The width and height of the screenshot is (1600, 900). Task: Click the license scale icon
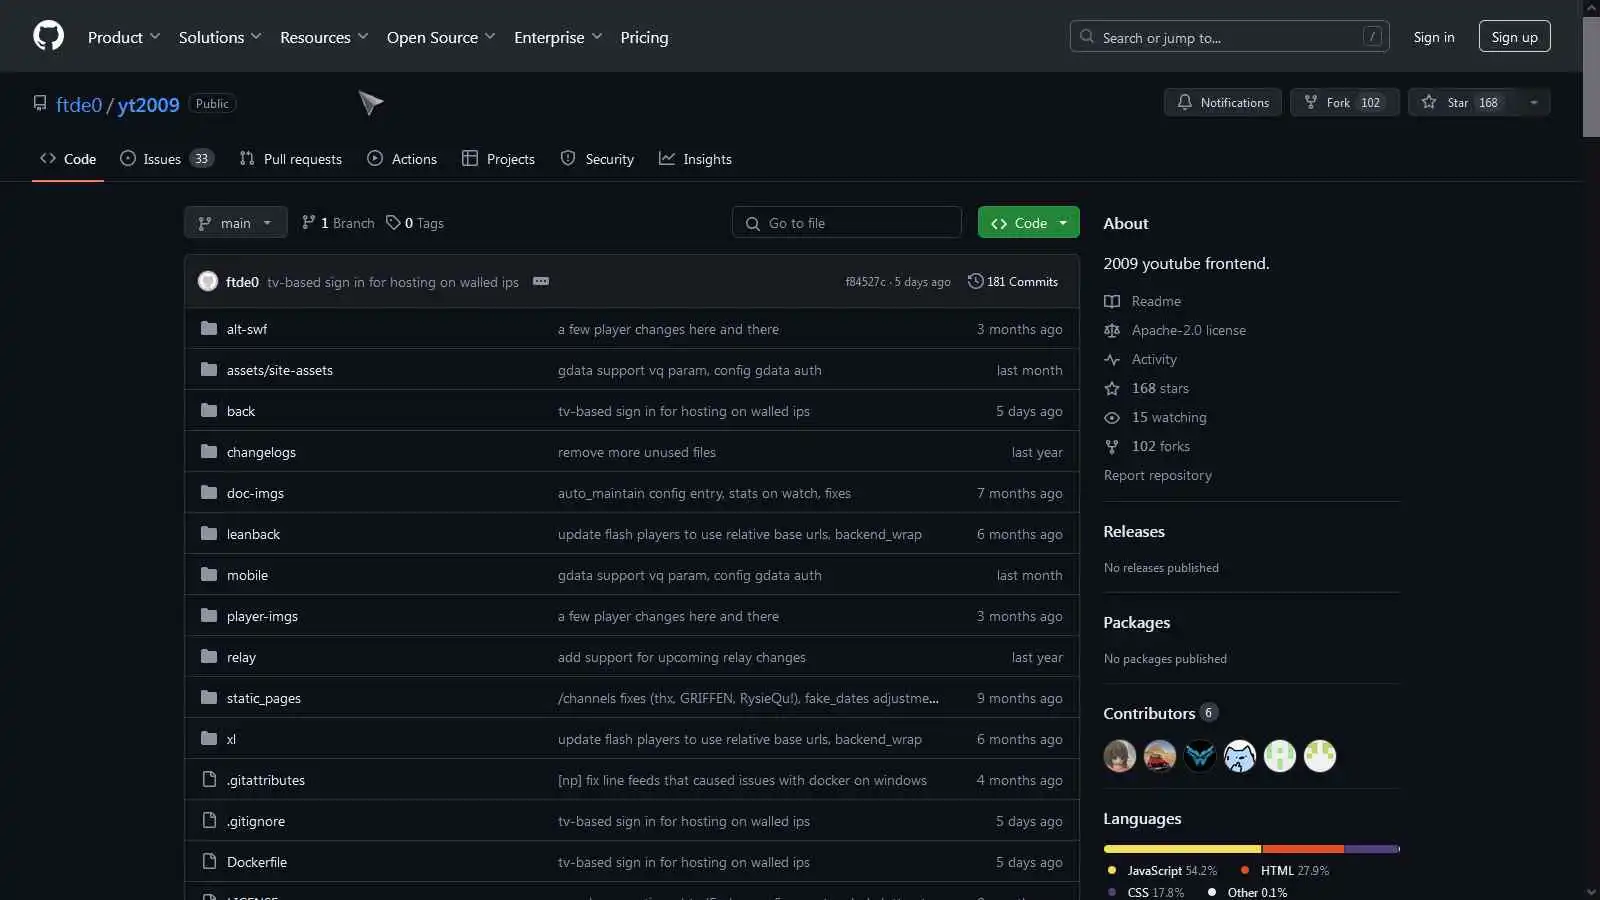1112,330
